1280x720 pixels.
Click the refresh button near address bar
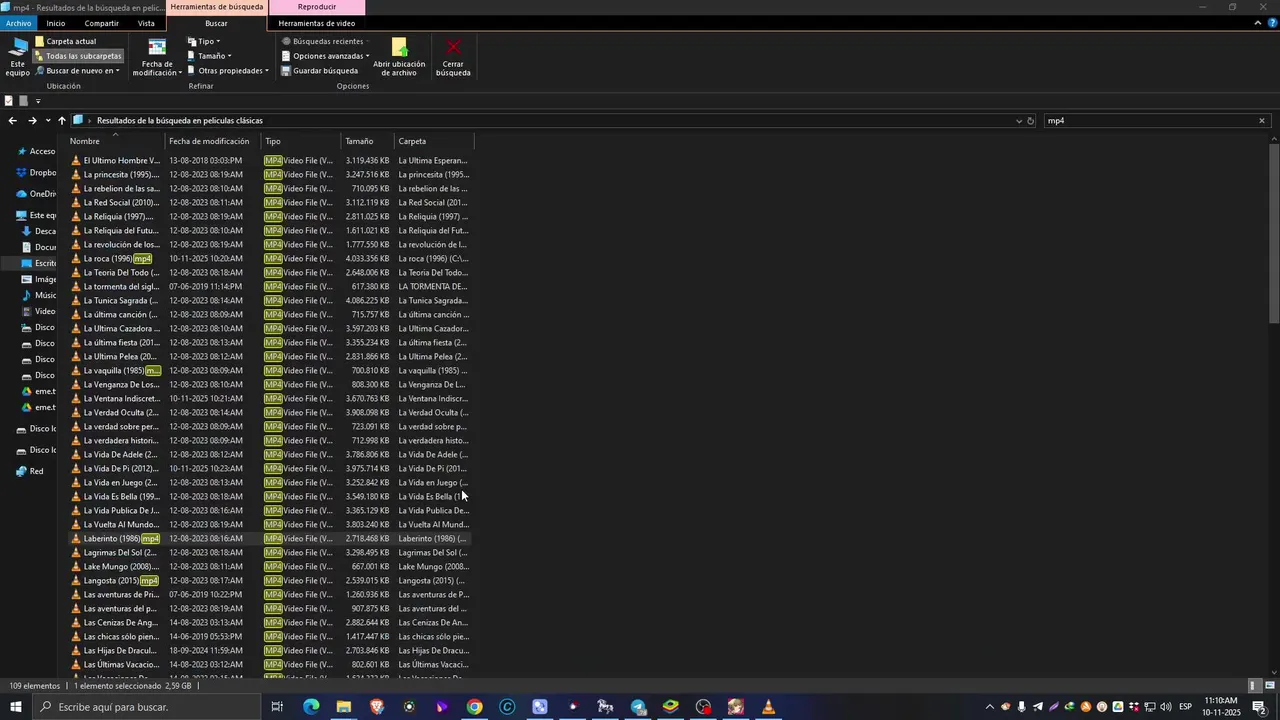pyautogui.click(x=1031, y=121)
